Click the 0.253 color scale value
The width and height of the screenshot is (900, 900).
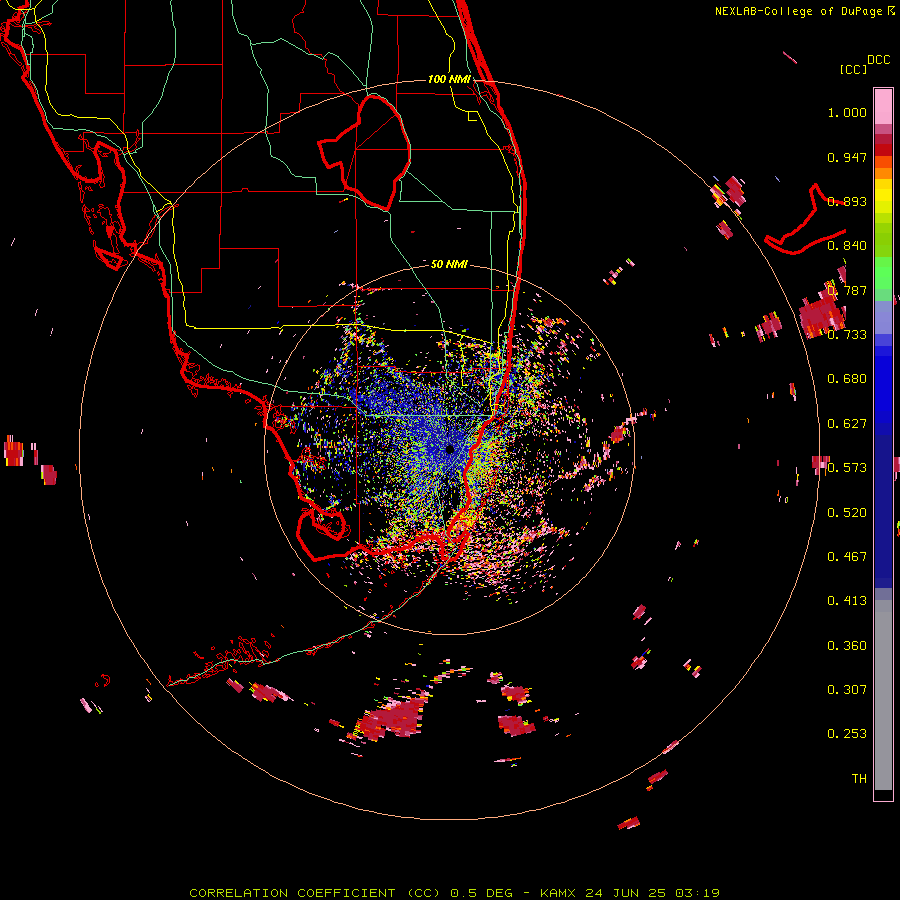point(847,734)
